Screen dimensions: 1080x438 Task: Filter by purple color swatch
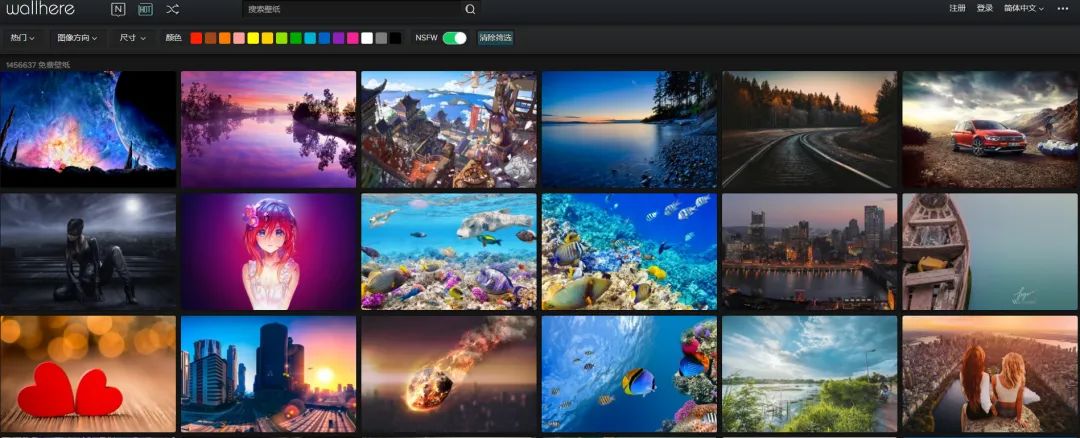pyautogui.click(x=338, y=38)
